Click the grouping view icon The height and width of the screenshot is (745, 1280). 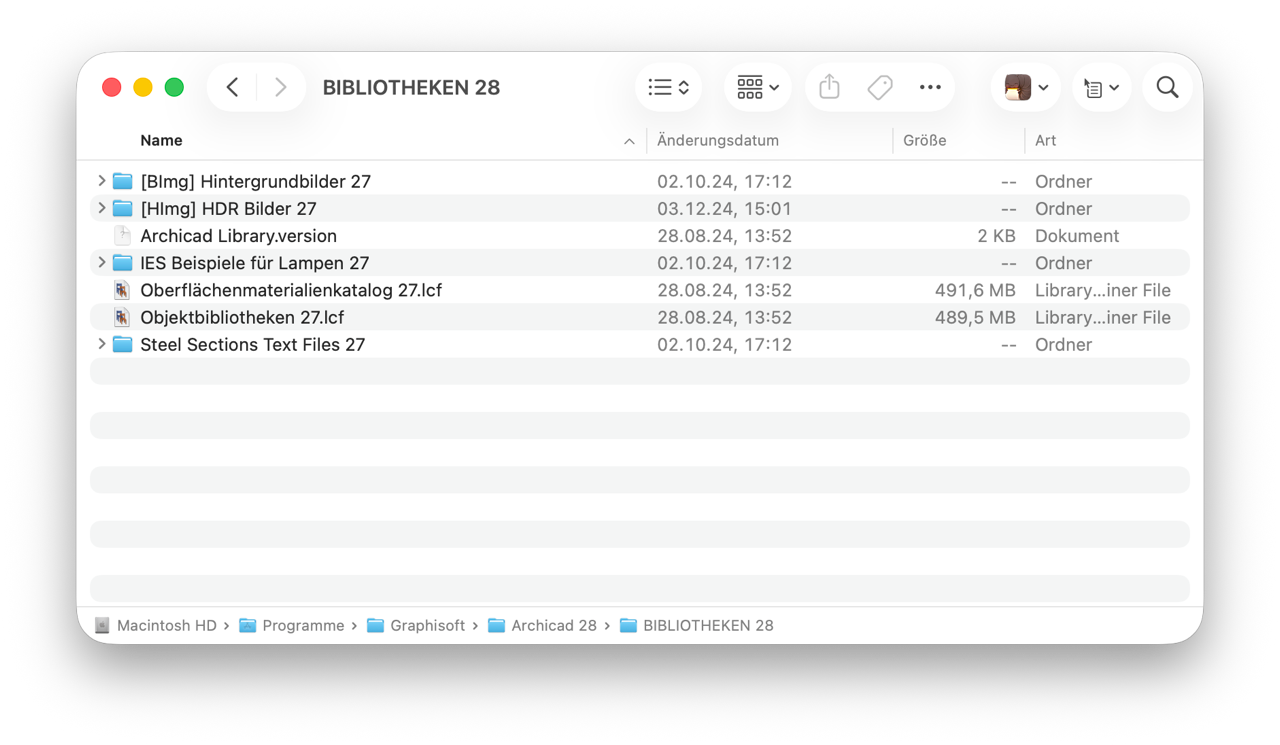[x=748, y=87]
